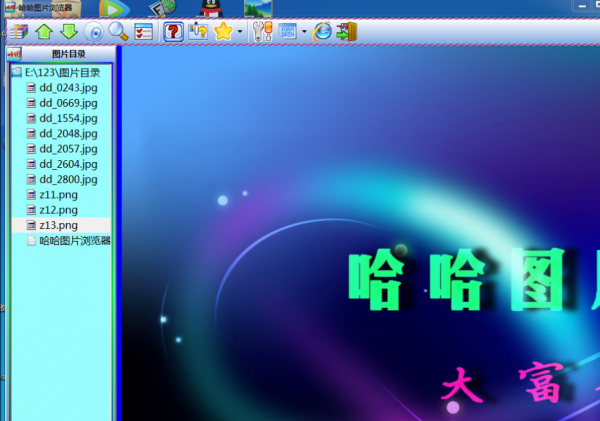
Task: Pick dd_2800.jpg in the directory list
Action: 68,179
